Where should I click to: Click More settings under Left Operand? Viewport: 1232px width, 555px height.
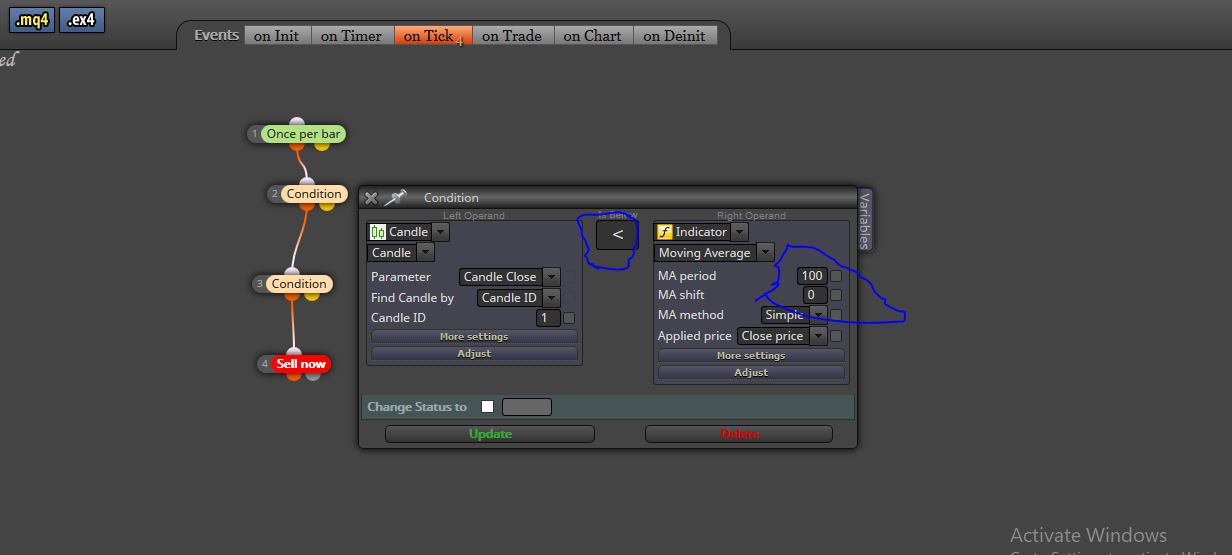click(474, 337)
